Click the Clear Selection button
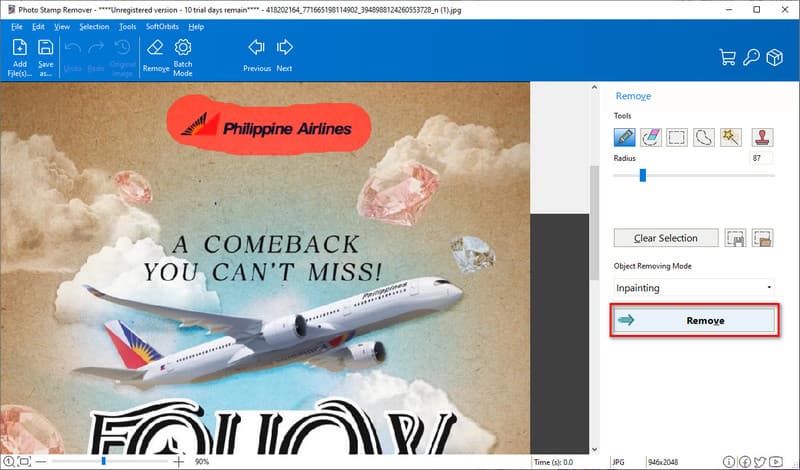Screen dimensions: 800x470 tap(666, 238)
